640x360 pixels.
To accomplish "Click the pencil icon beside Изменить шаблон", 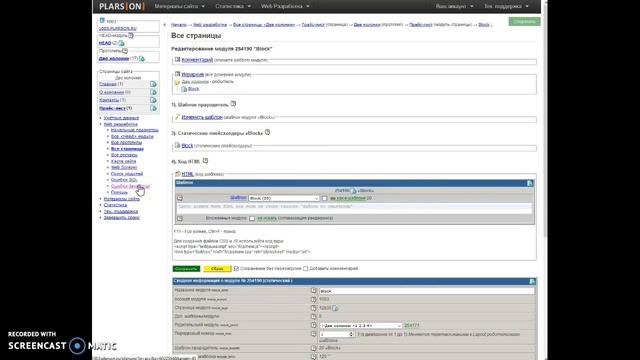I will pyautogui.click(x=178, y=117).
